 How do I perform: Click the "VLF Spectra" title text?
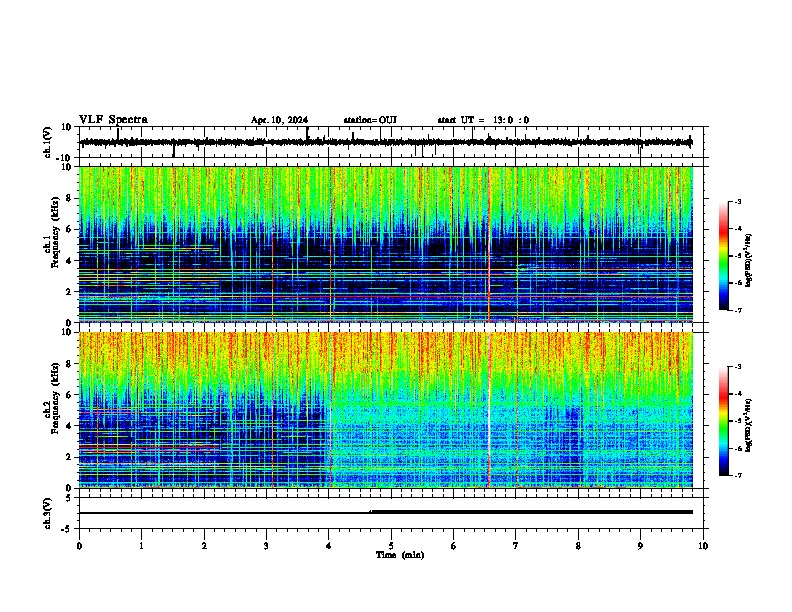113,120
